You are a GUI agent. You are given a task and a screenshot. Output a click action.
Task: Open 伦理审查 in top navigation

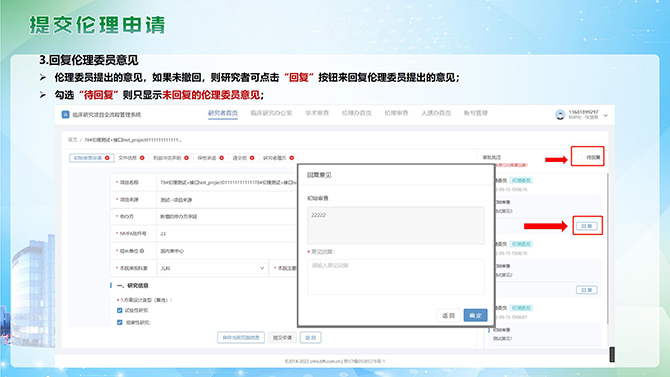point(396,113)
